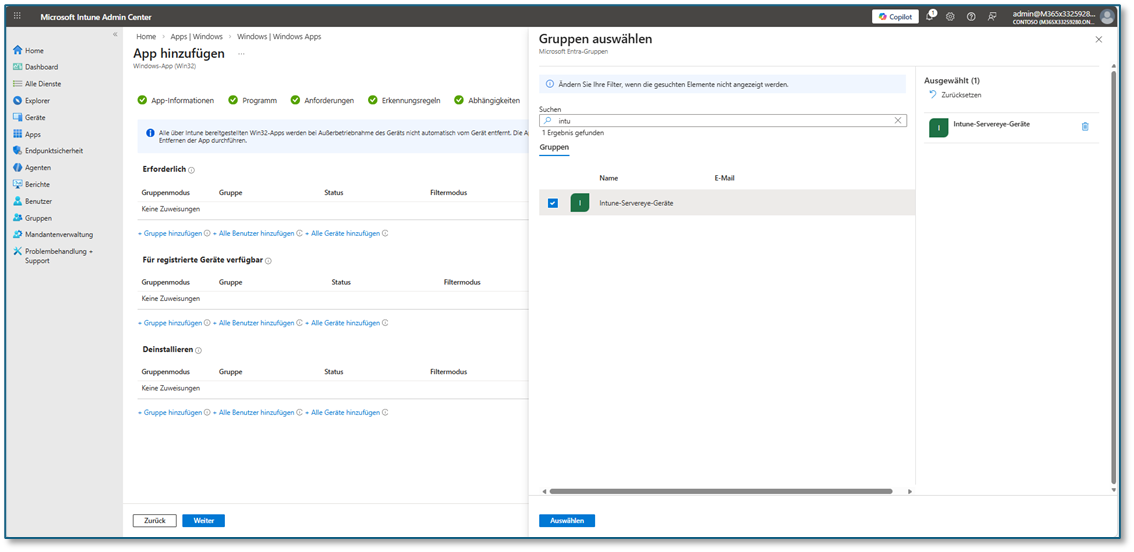
Task: Click the Weiter button
Action: [204, 520]
